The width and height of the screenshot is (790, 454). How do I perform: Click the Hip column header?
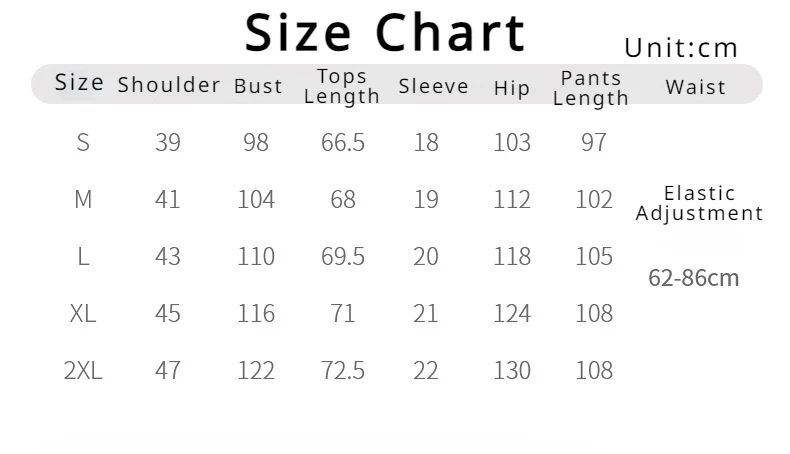512,88
